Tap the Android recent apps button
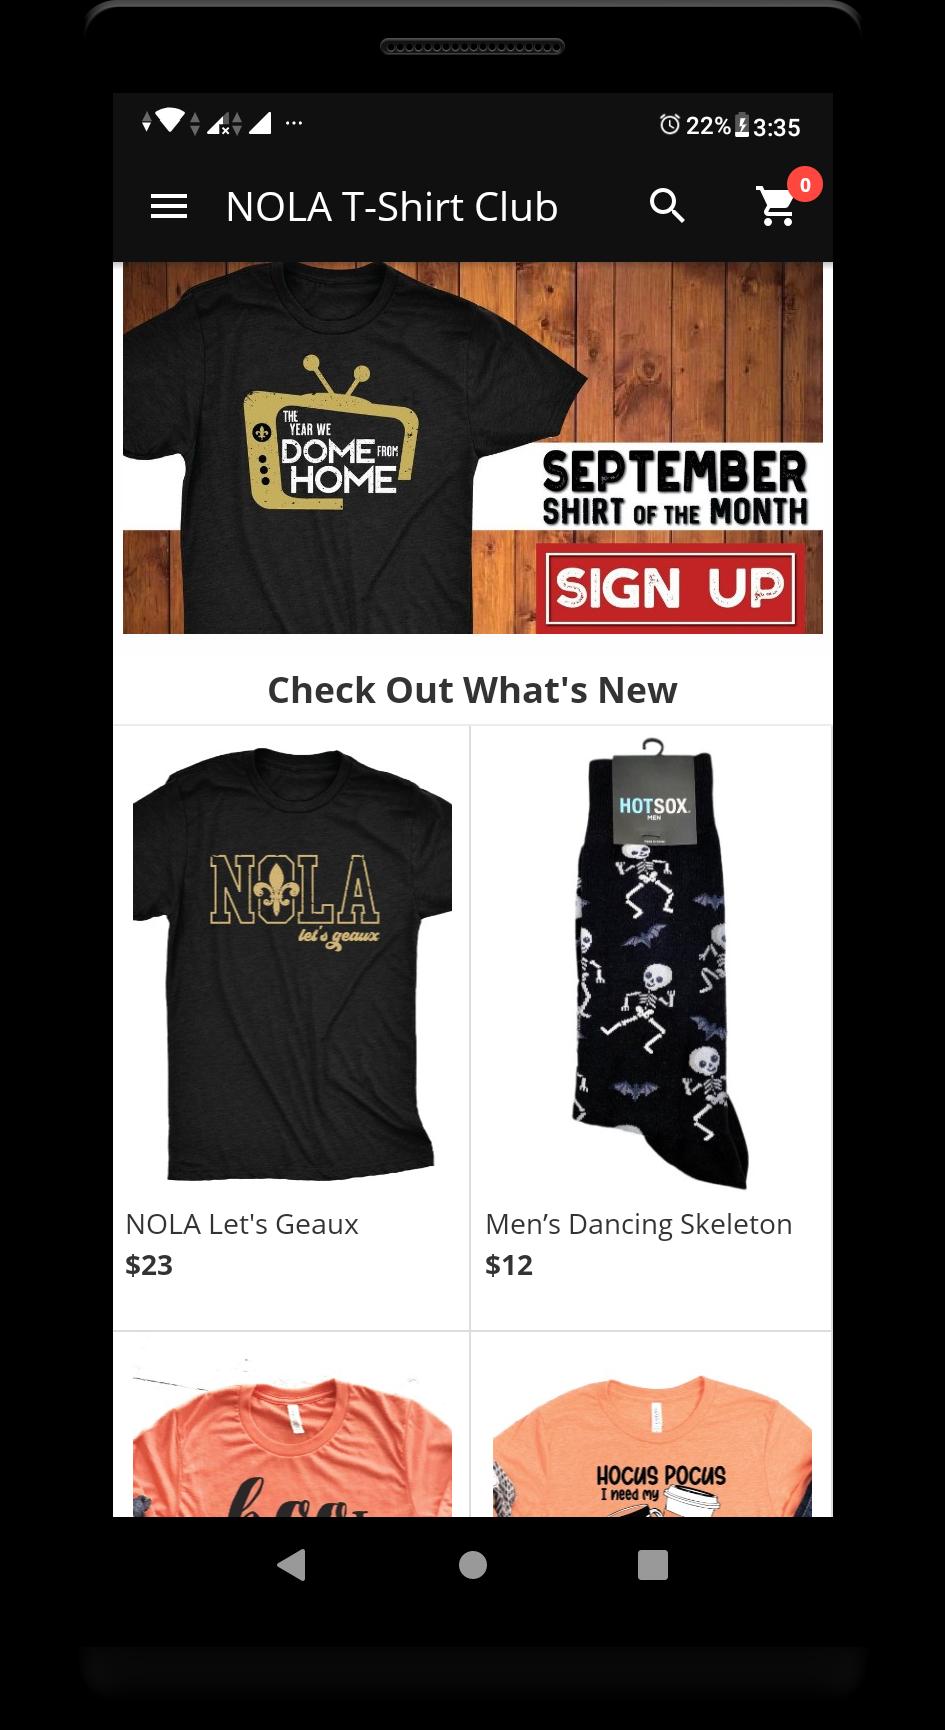 tap(653, 1565)
